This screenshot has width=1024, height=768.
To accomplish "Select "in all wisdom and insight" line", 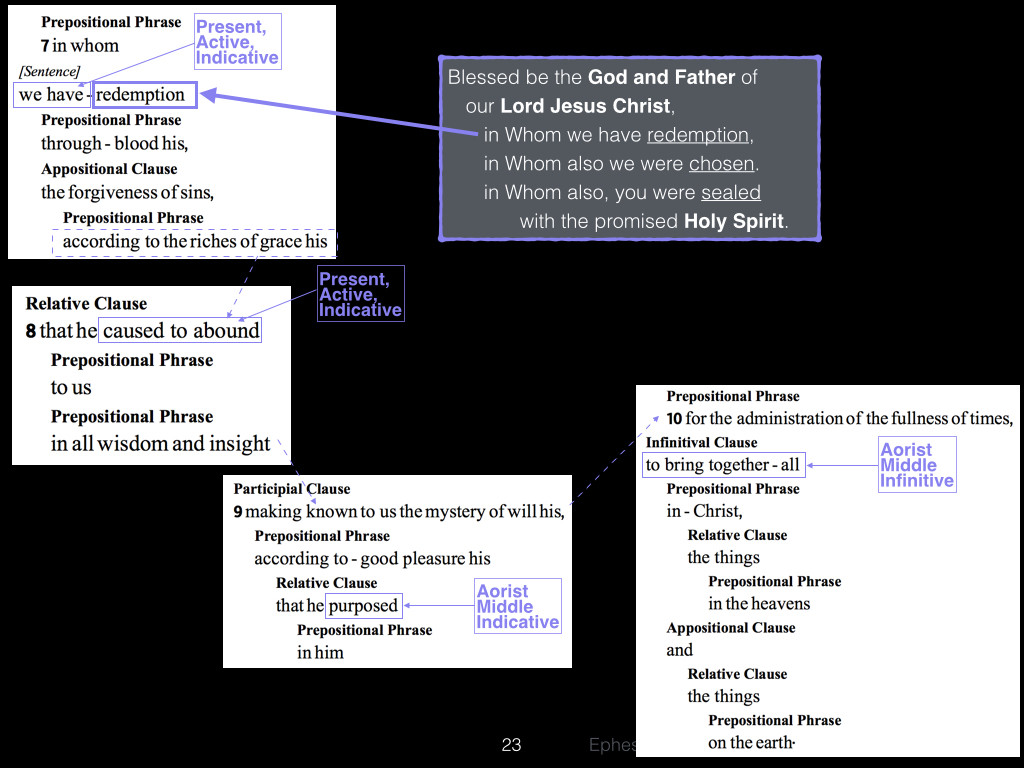I will tap(160, 443).
